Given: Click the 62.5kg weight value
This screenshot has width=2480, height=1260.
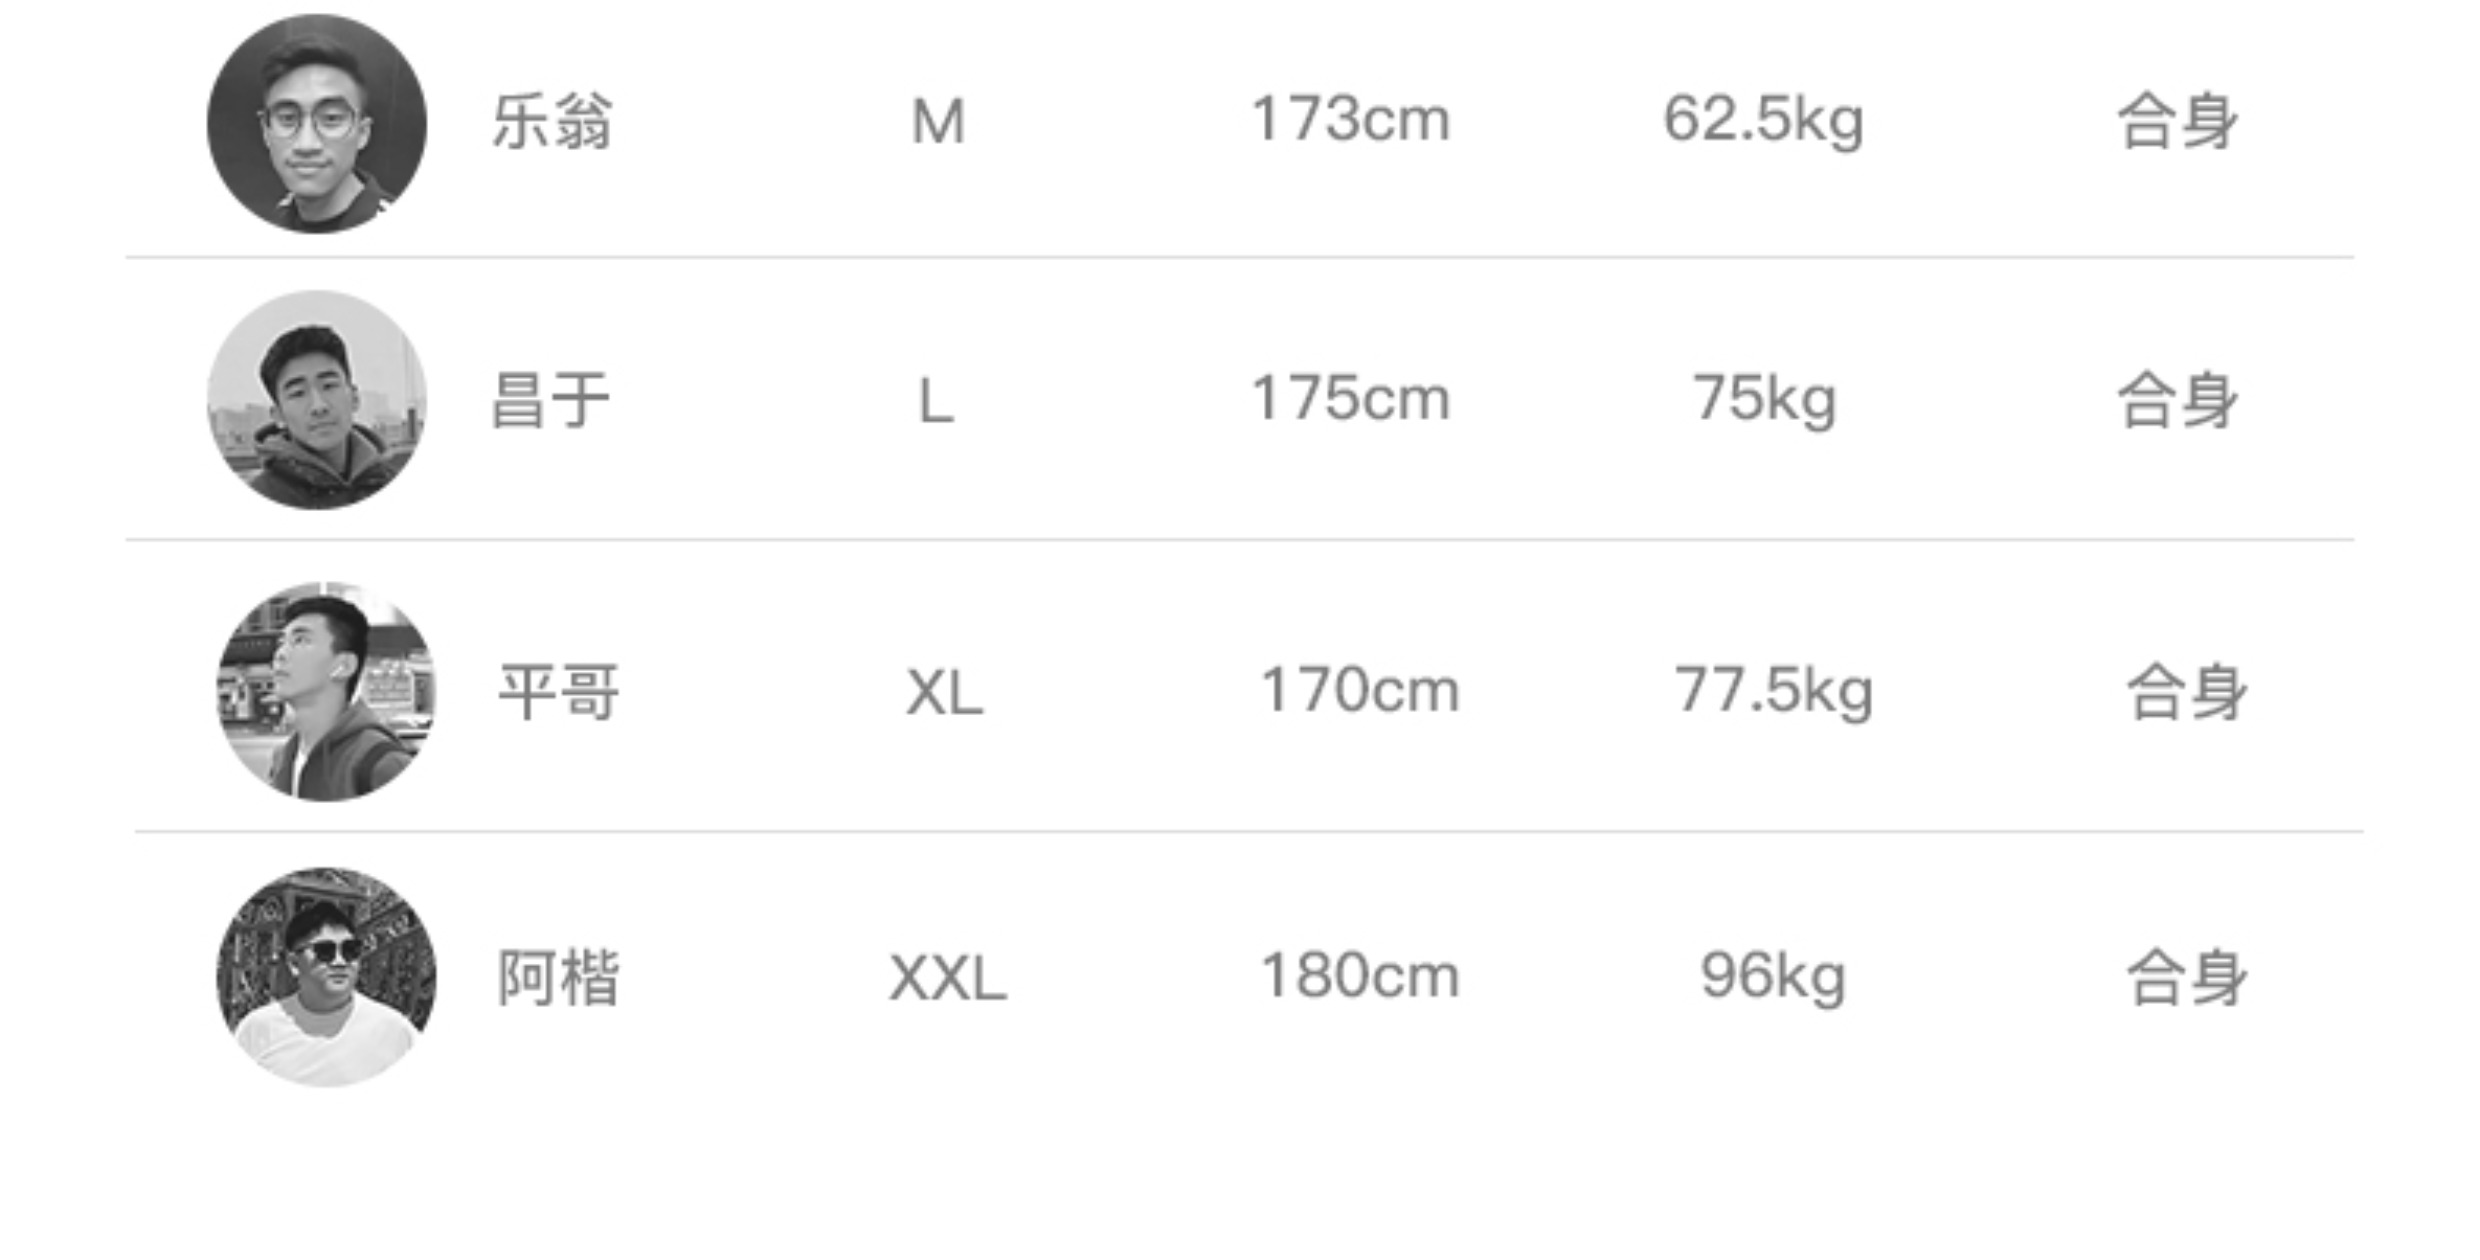Looking at the screenshot, I should coord(1763,122).
